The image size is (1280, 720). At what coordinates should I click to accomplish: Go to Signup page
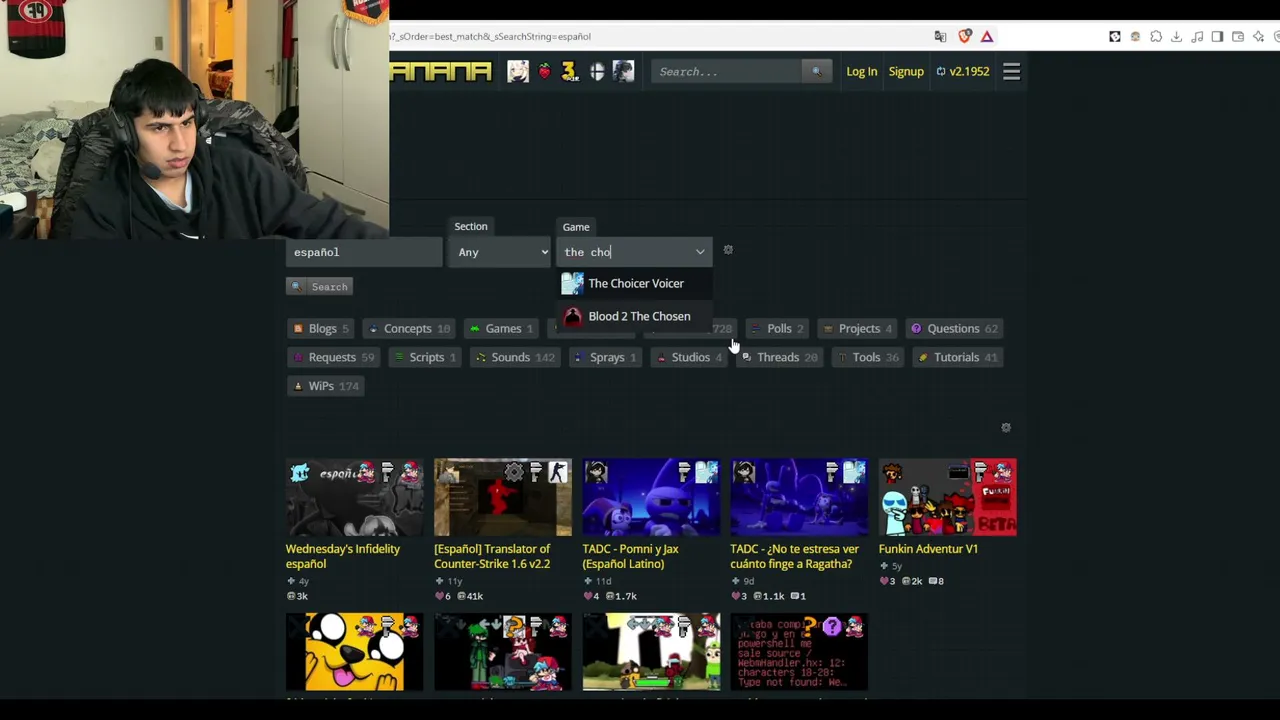point(906,72)
